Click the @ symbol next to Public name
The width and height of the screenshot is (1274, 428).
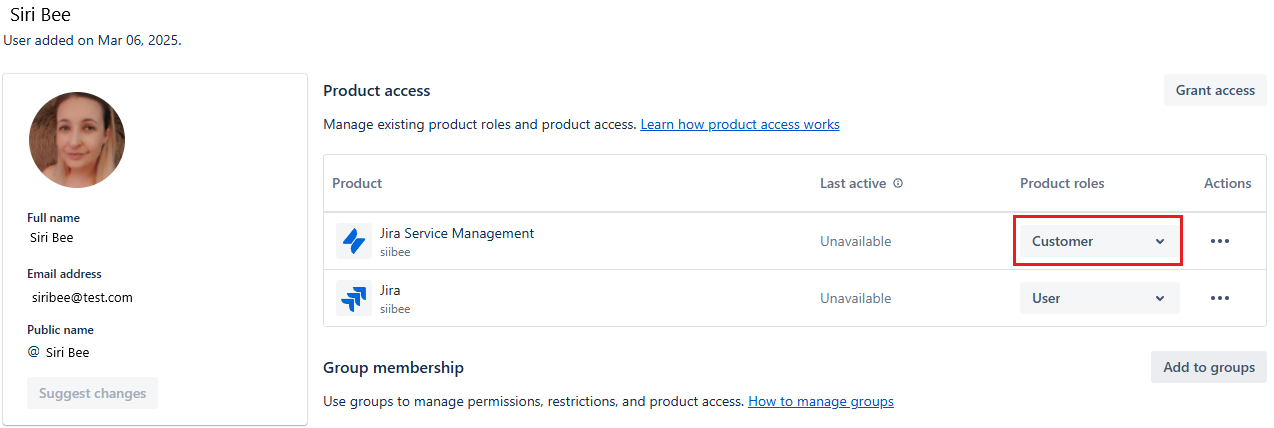tap(33, 352)
